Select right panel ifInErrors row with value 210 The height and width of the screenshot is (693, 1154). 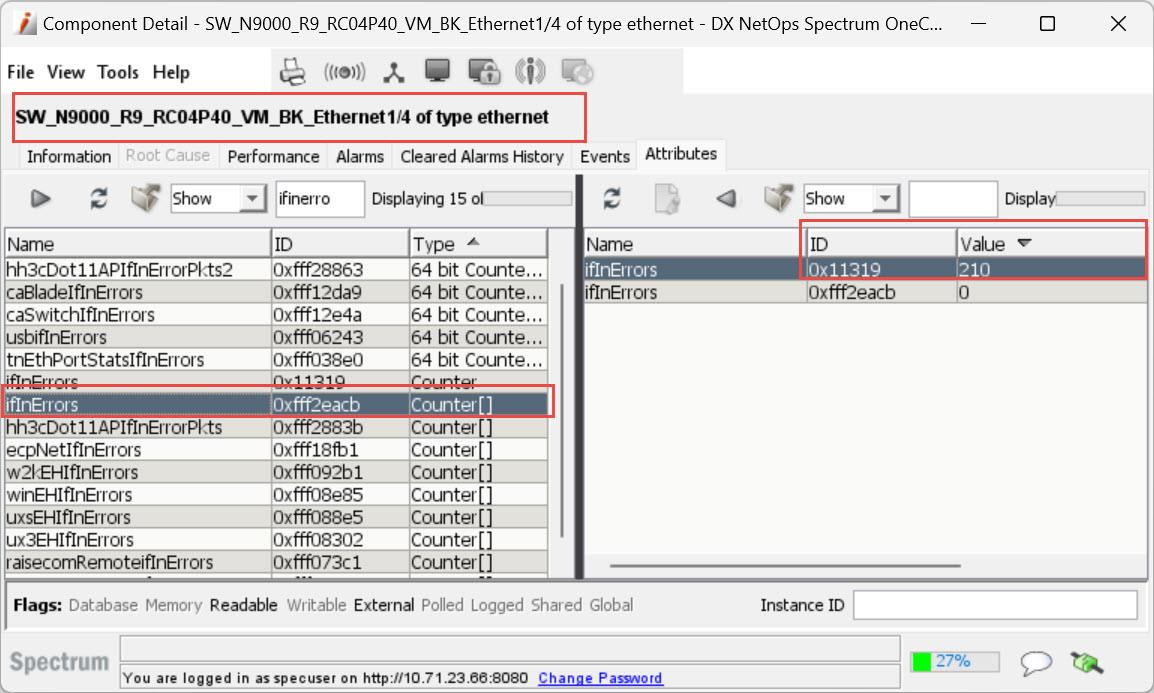[865, 270]
